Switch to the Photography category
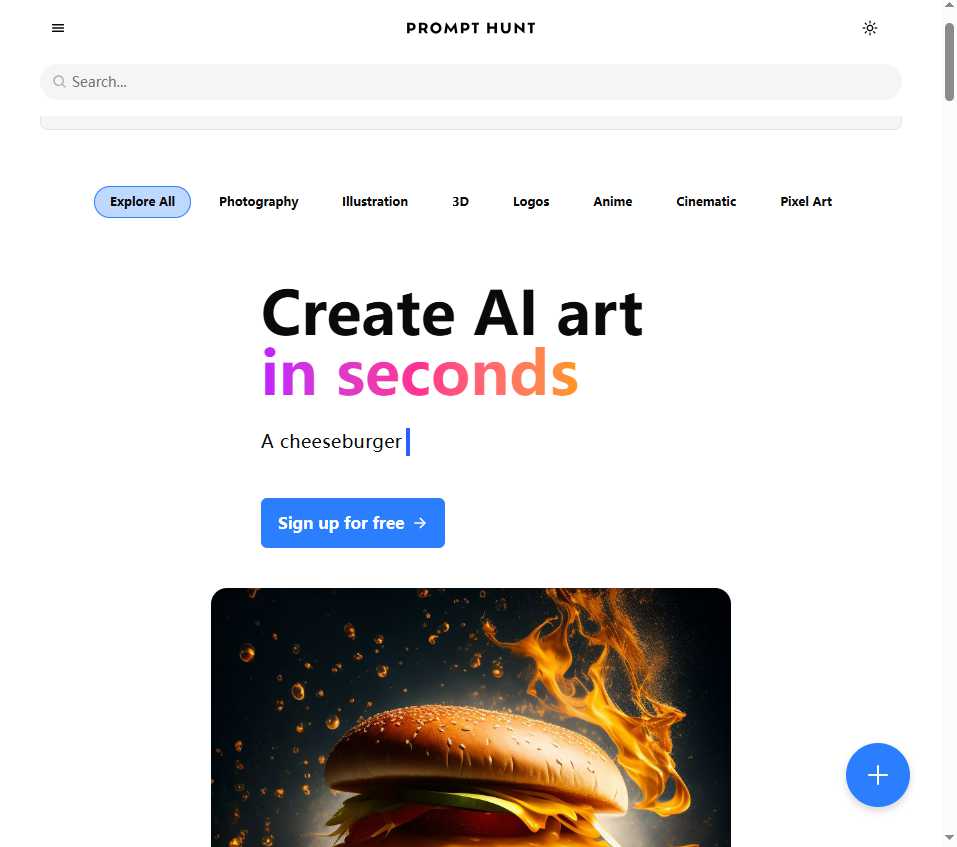Screen dimensions: 957x847 [259, 202]
